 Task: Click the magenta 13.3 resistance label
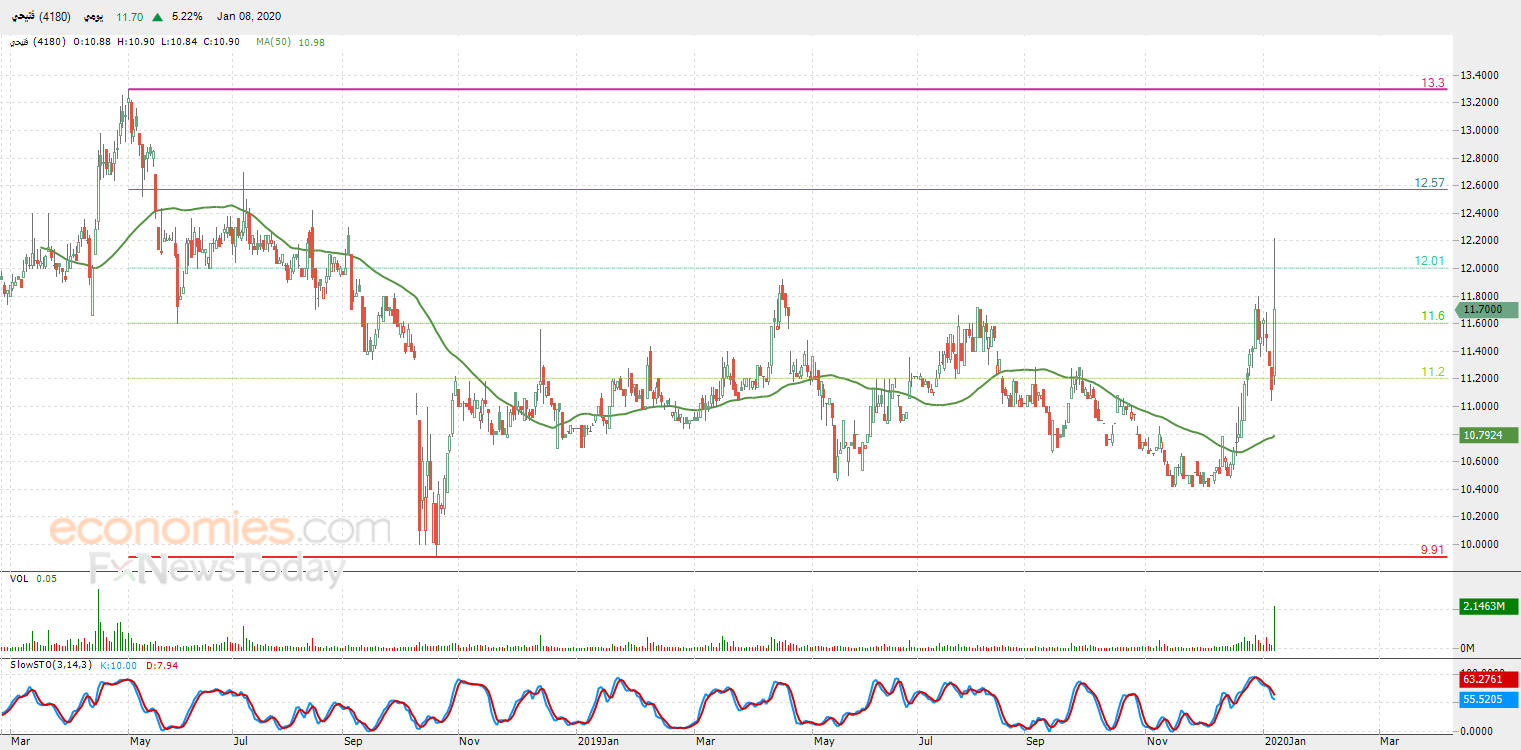[x=1433, y=83]
